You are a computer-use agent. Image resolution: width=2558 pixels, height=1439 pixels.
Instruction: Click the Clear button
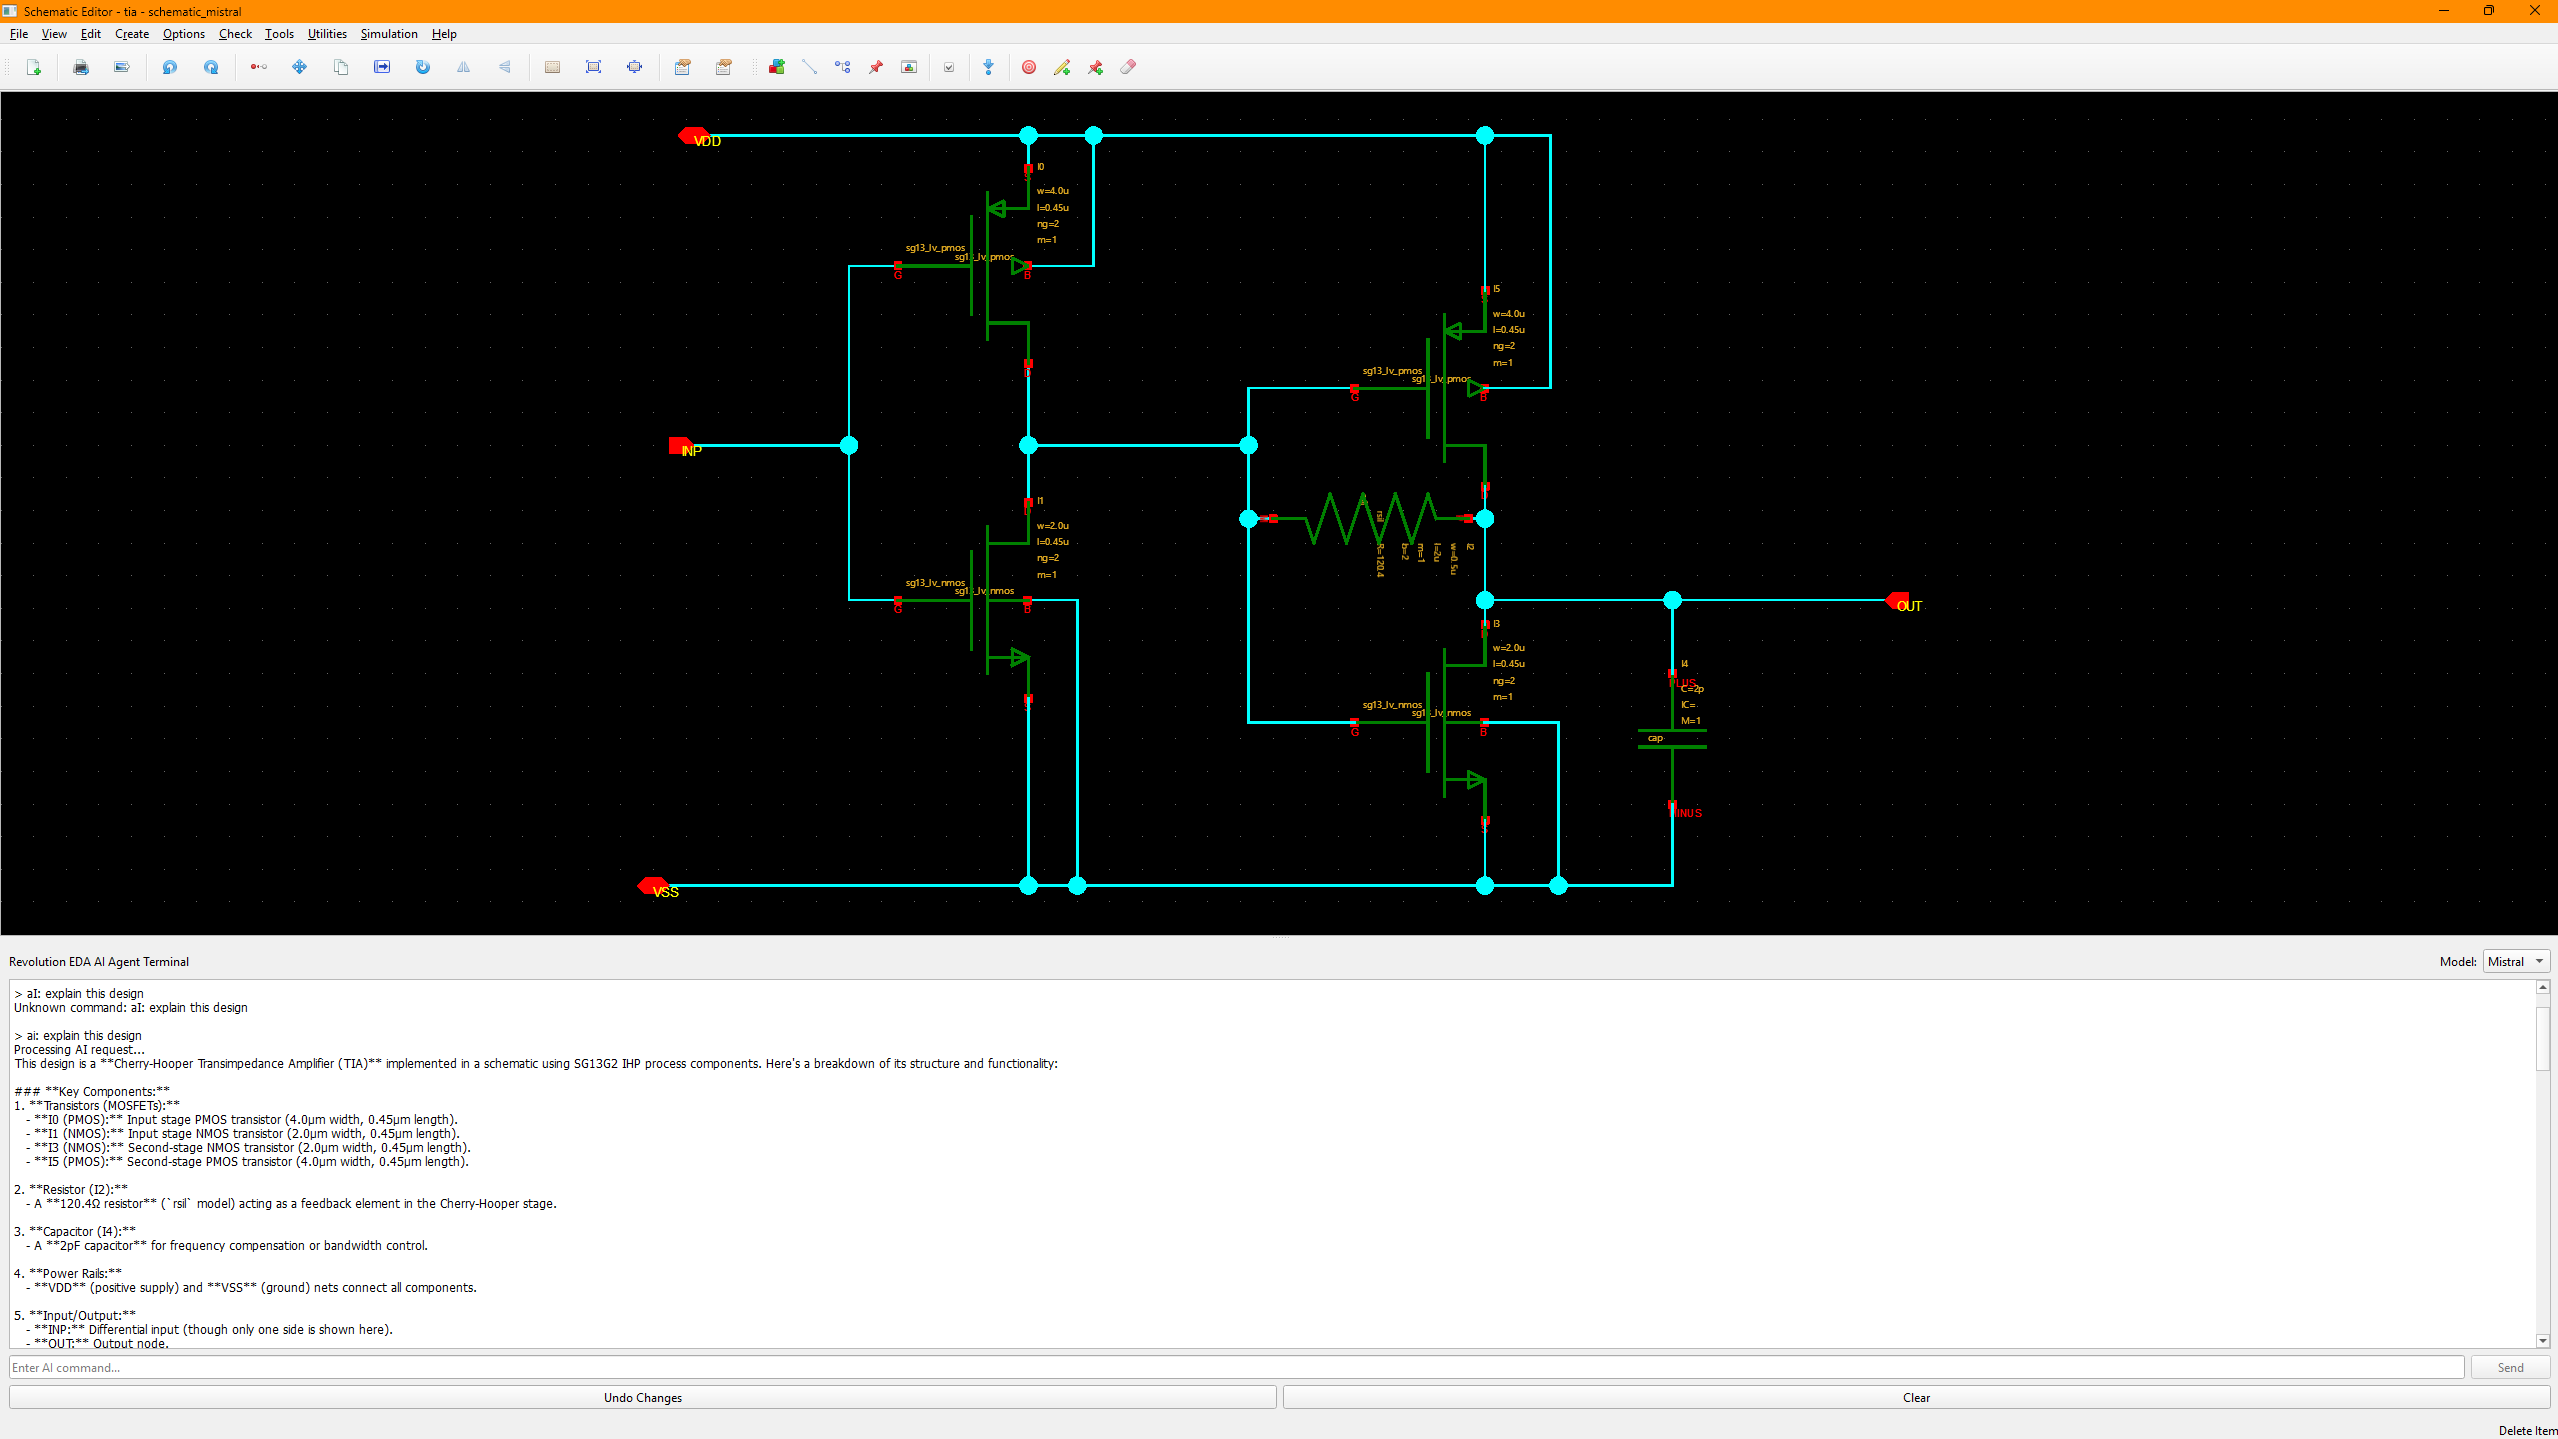point(1916,1398)
